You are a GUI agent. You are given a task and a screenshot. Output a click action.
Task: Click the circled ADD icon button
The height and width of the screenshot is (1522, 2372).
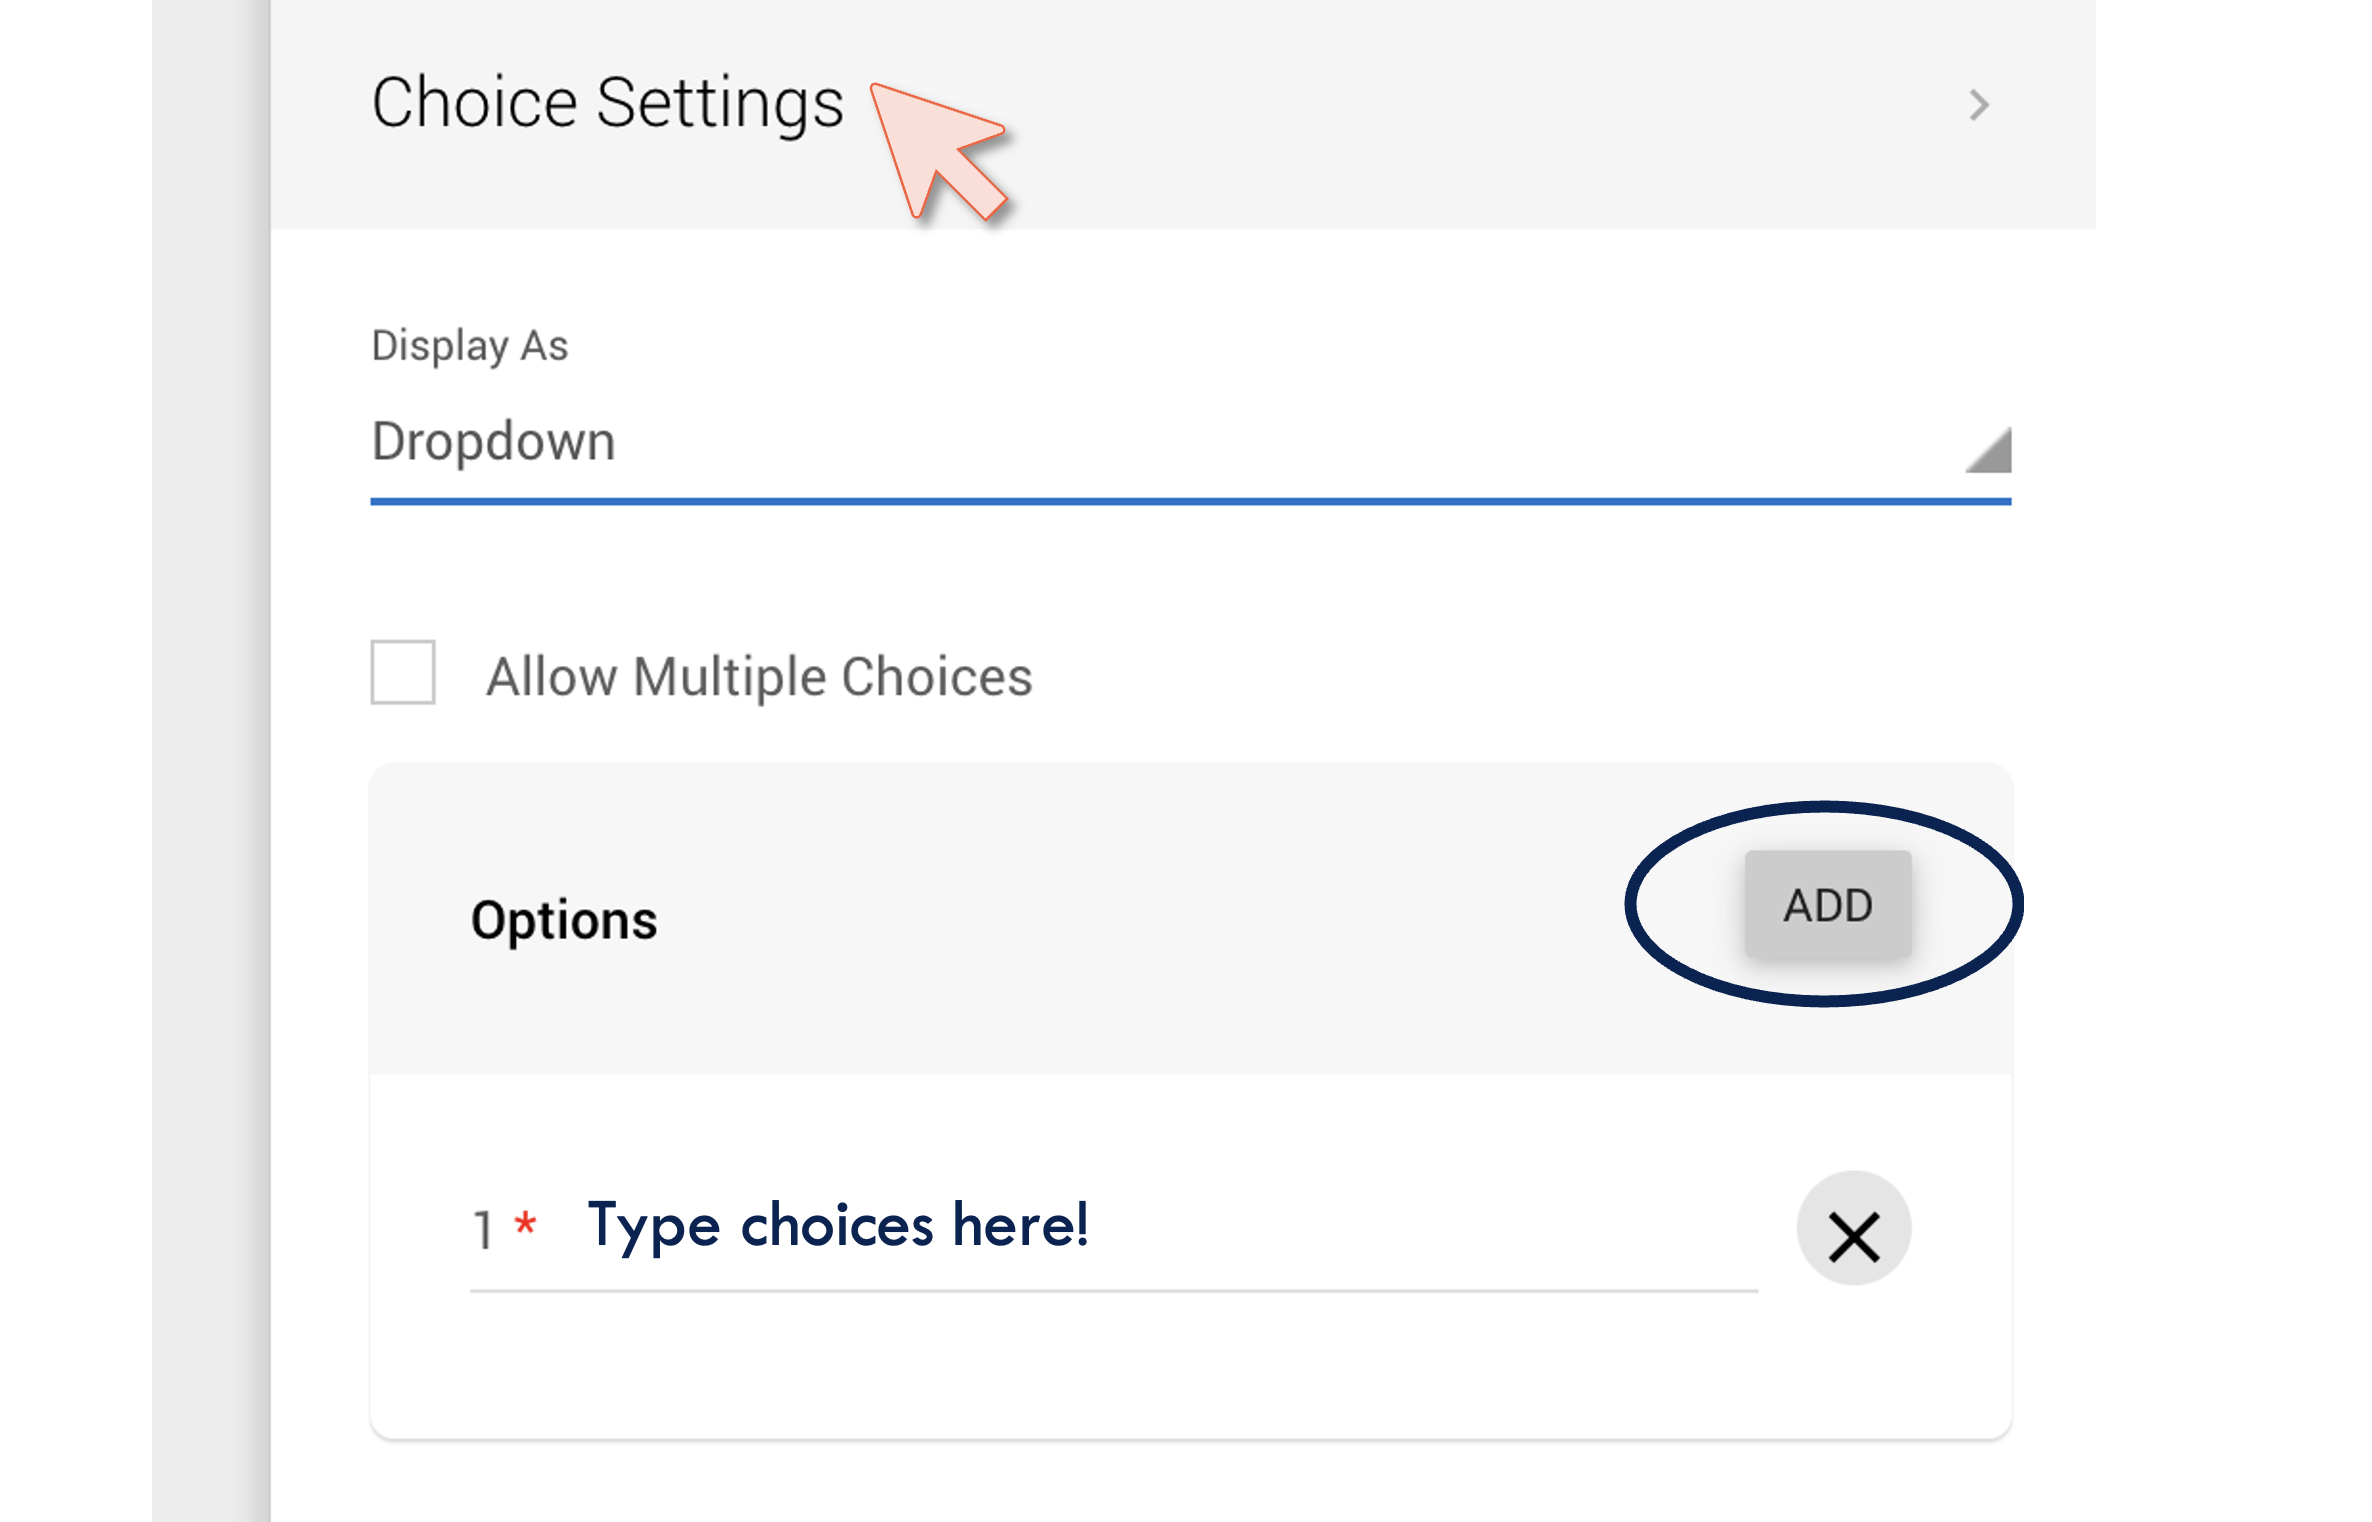point(1827,905)
